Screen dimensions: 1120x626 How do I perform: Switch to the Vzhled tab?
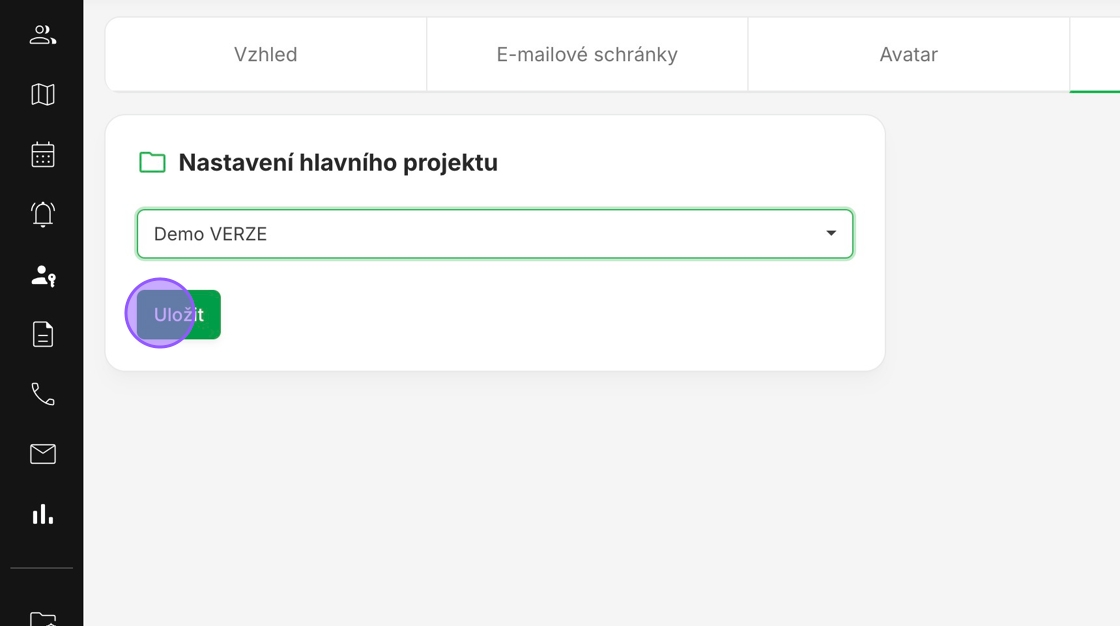point(265,55)
